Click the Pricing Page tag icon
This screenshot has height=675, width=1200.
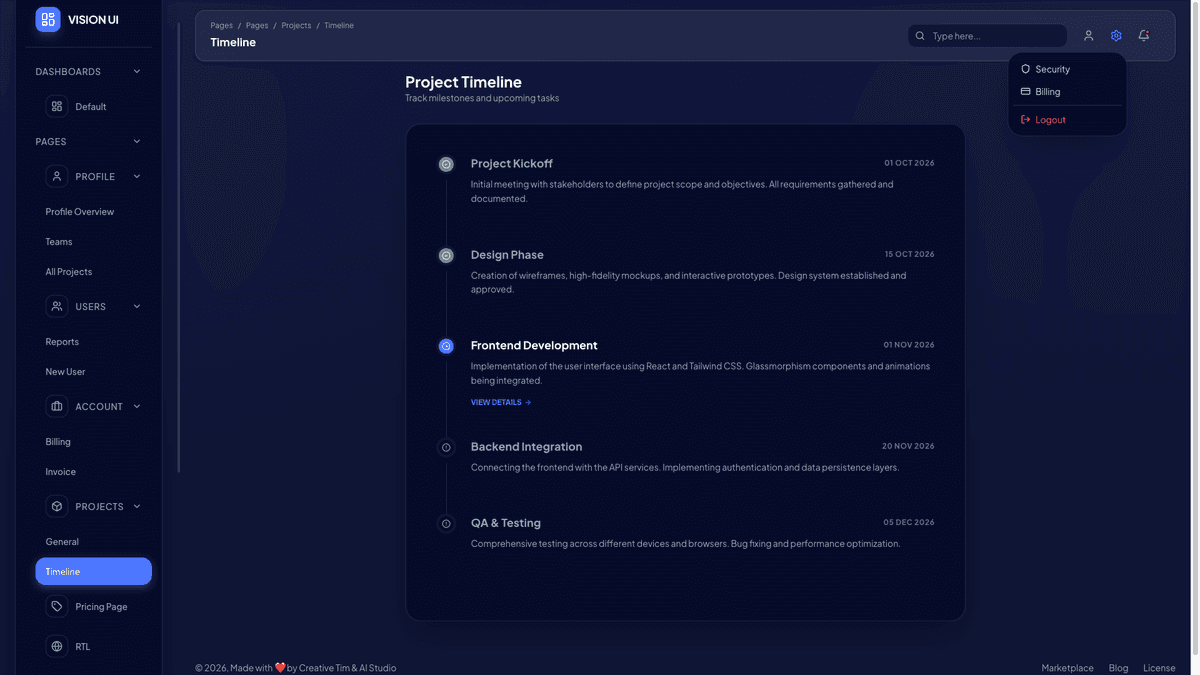click(x=57, y=606)
